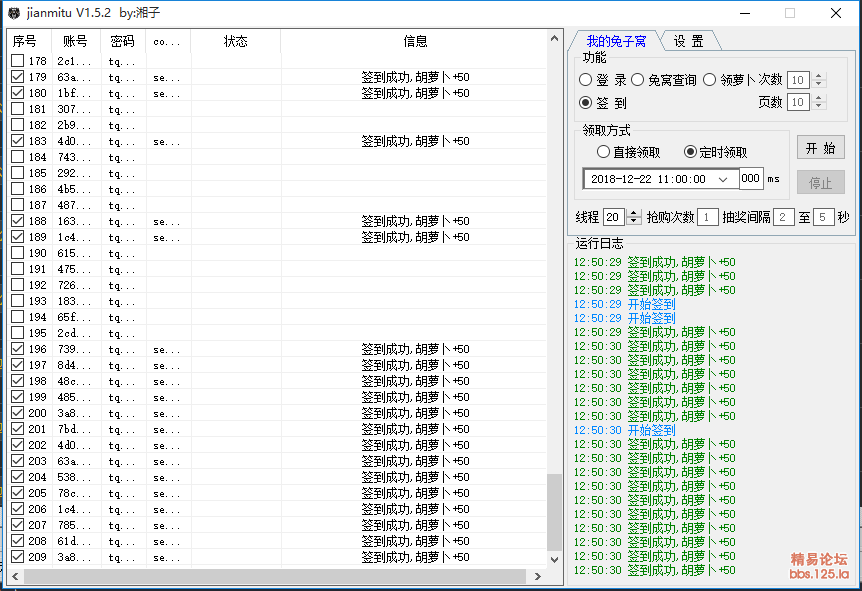Viewport: 862px width, 591px height.
Task: Click account cell 743... in row 184
Action: 74,157
